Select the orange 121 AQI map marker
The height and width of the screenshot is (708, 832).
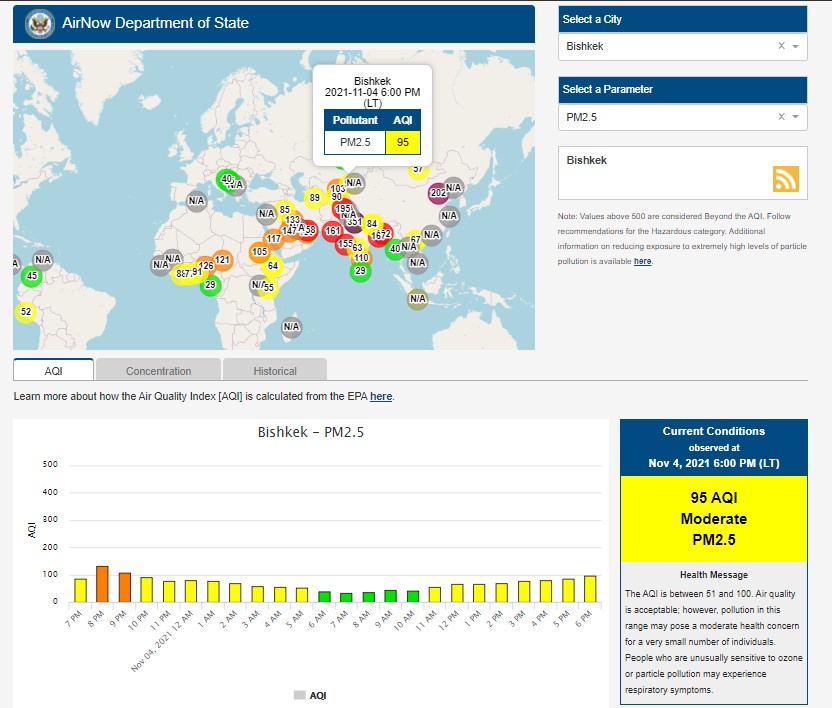tap(222, 261)
